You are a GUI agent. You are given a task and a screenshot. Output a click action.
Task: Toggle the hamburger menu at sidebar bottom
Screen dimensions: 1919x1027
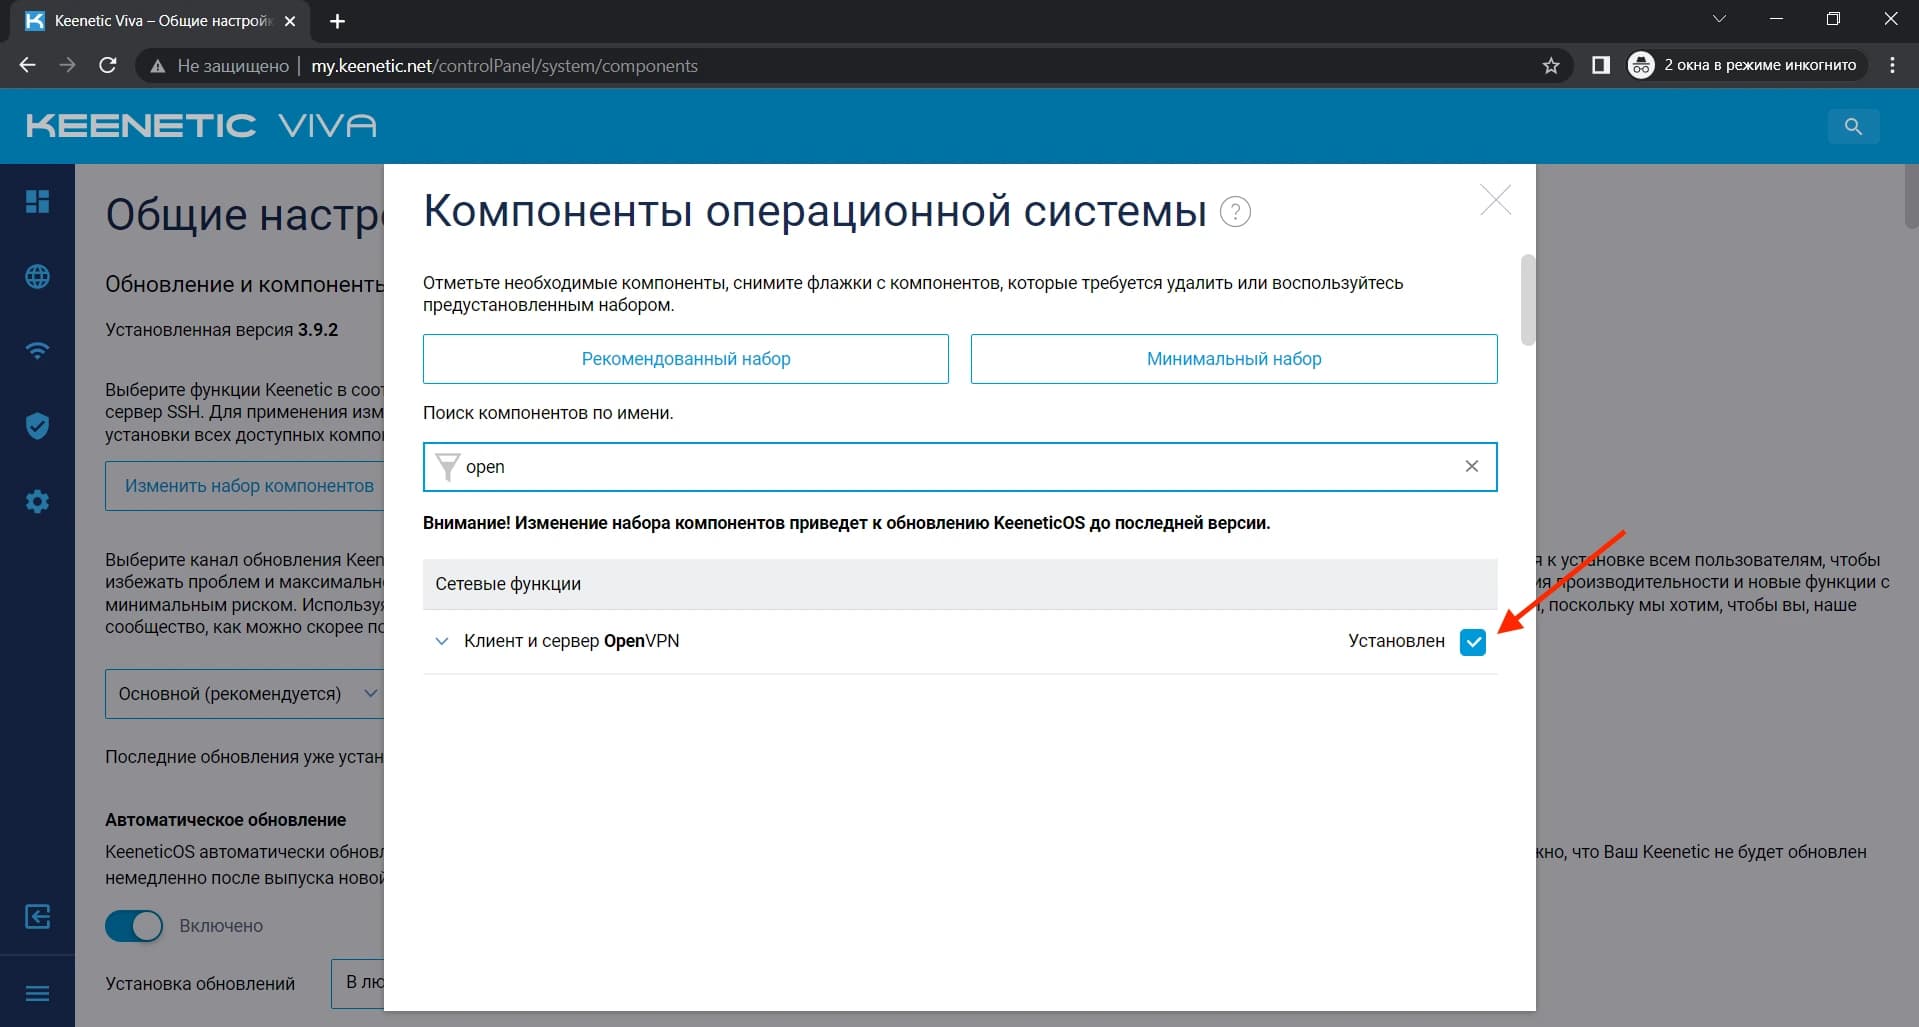37,993
